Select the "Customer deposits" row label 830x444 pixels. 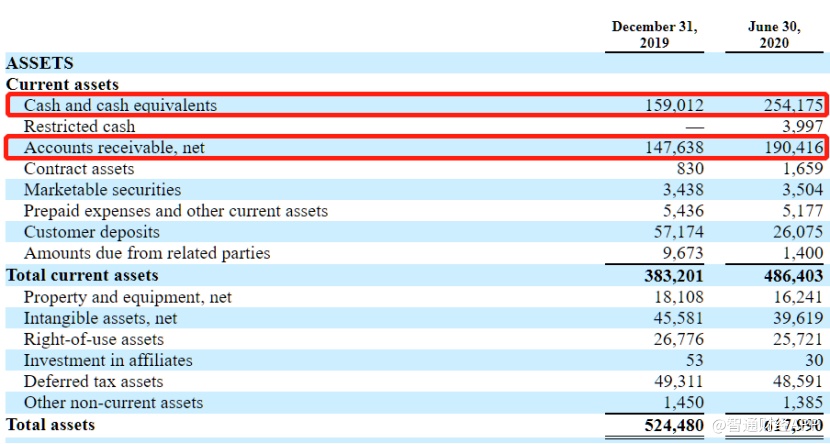[92, 232]
